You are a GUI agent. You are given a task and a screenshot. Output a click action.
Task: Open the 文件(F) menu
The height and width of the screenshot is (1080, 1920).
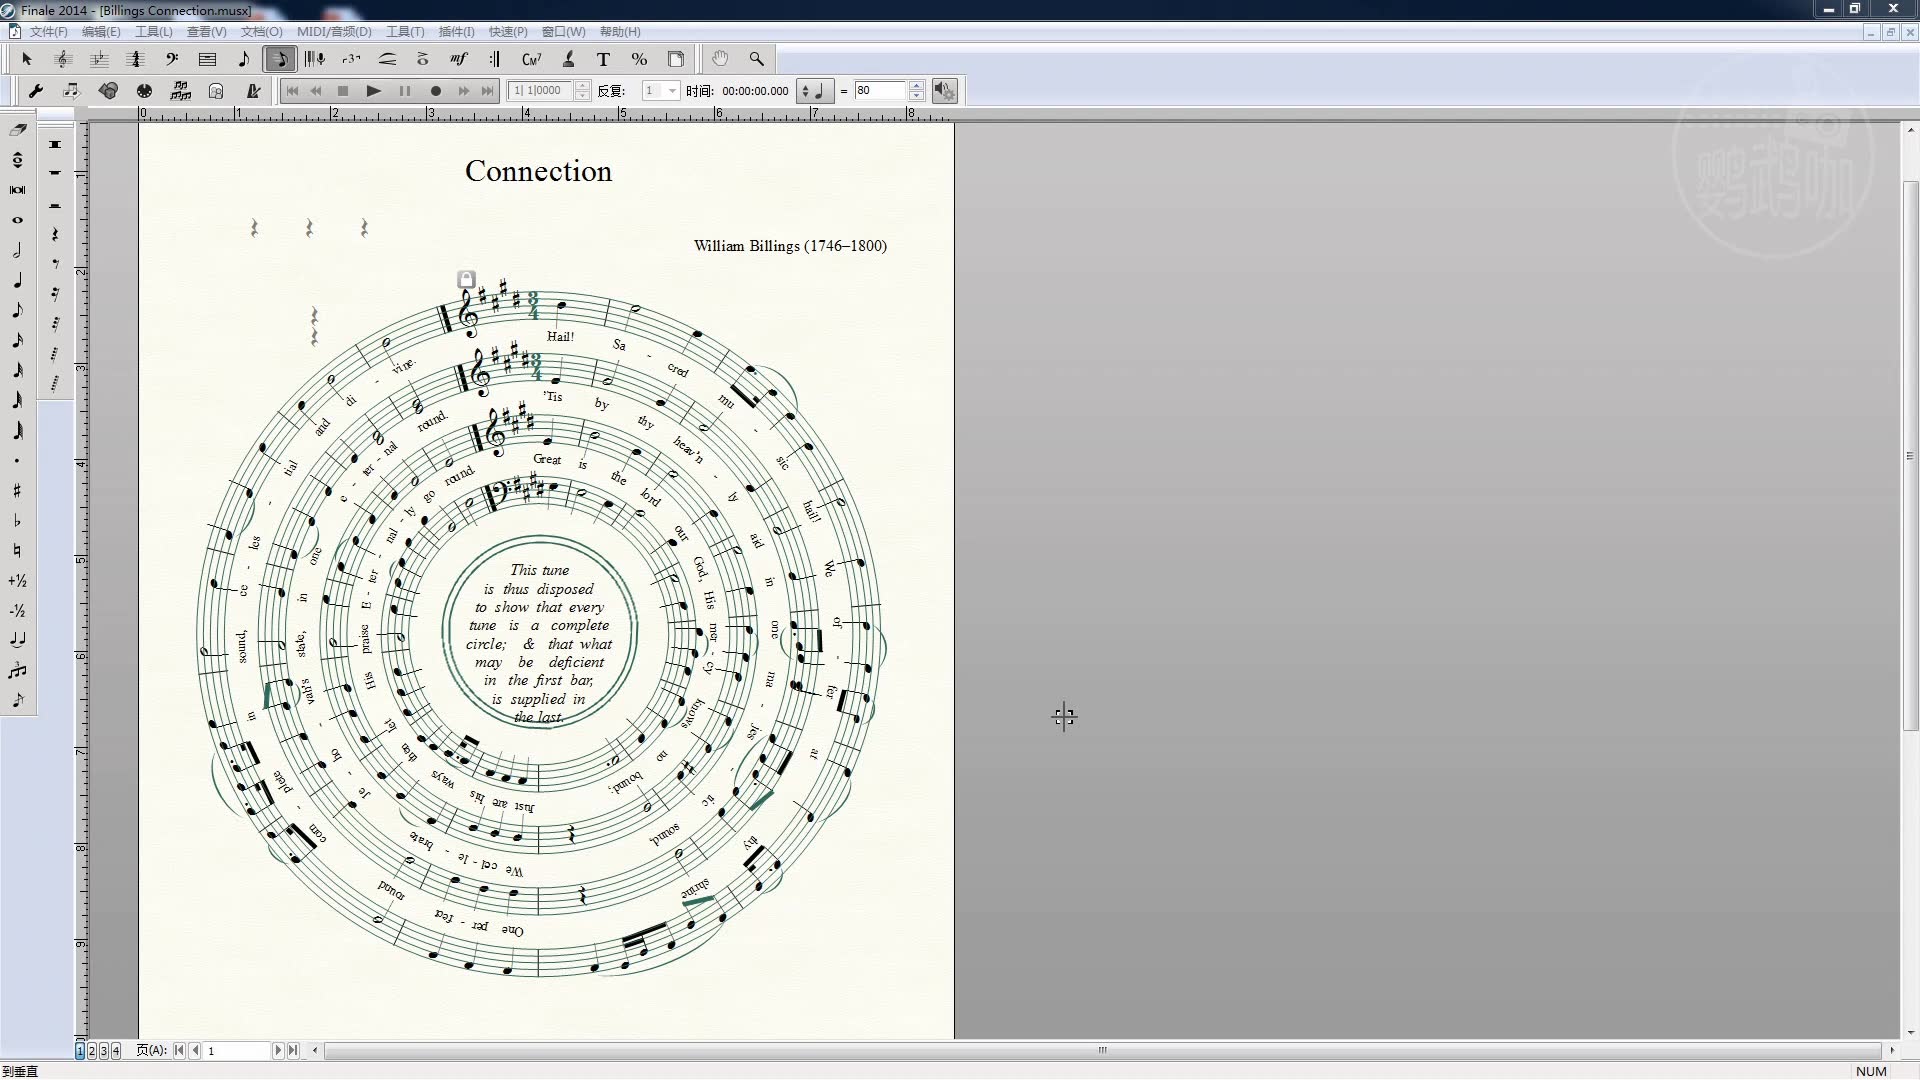(x=48, y=32)
